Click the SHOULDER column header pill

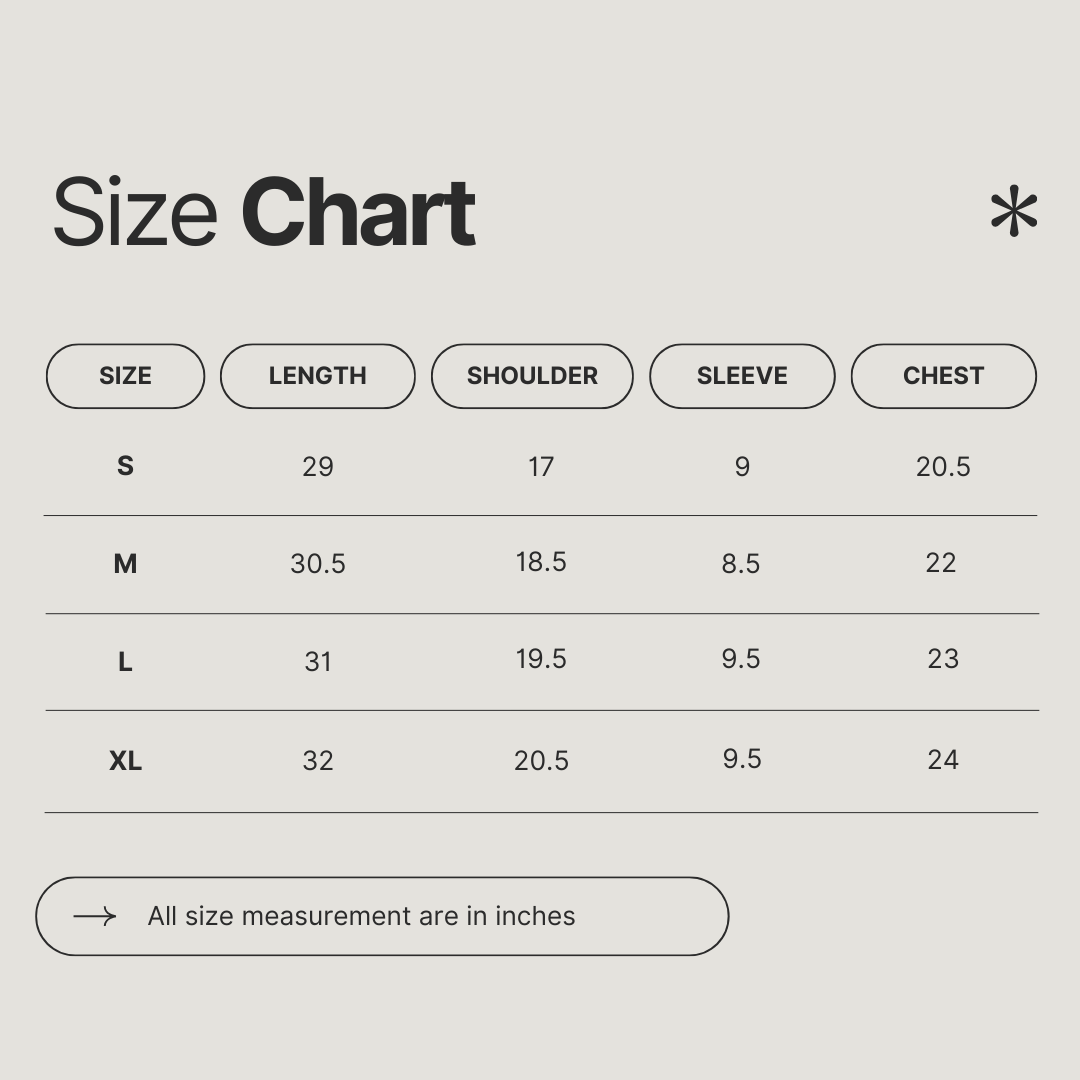[532, 376]
